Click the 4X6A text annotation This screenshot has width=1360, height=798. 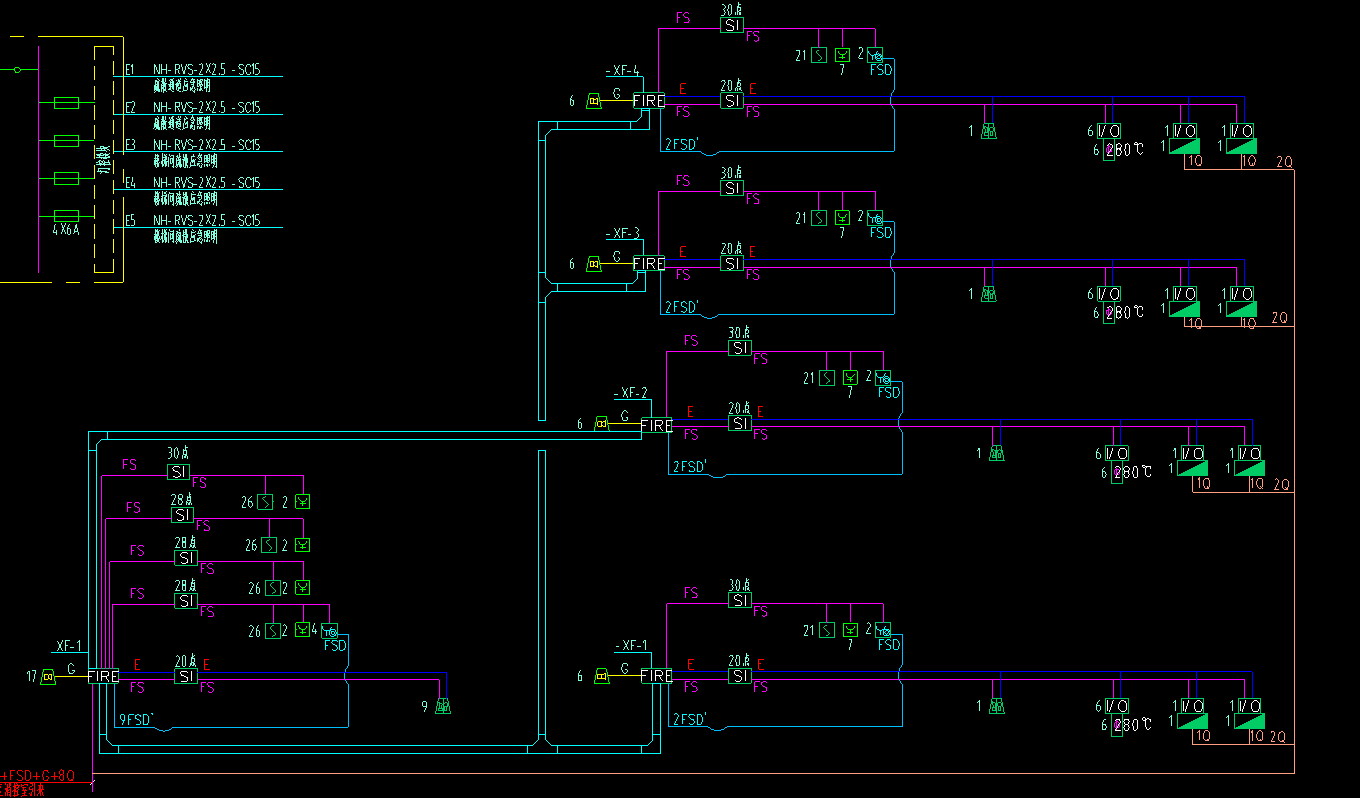[66, 229]
